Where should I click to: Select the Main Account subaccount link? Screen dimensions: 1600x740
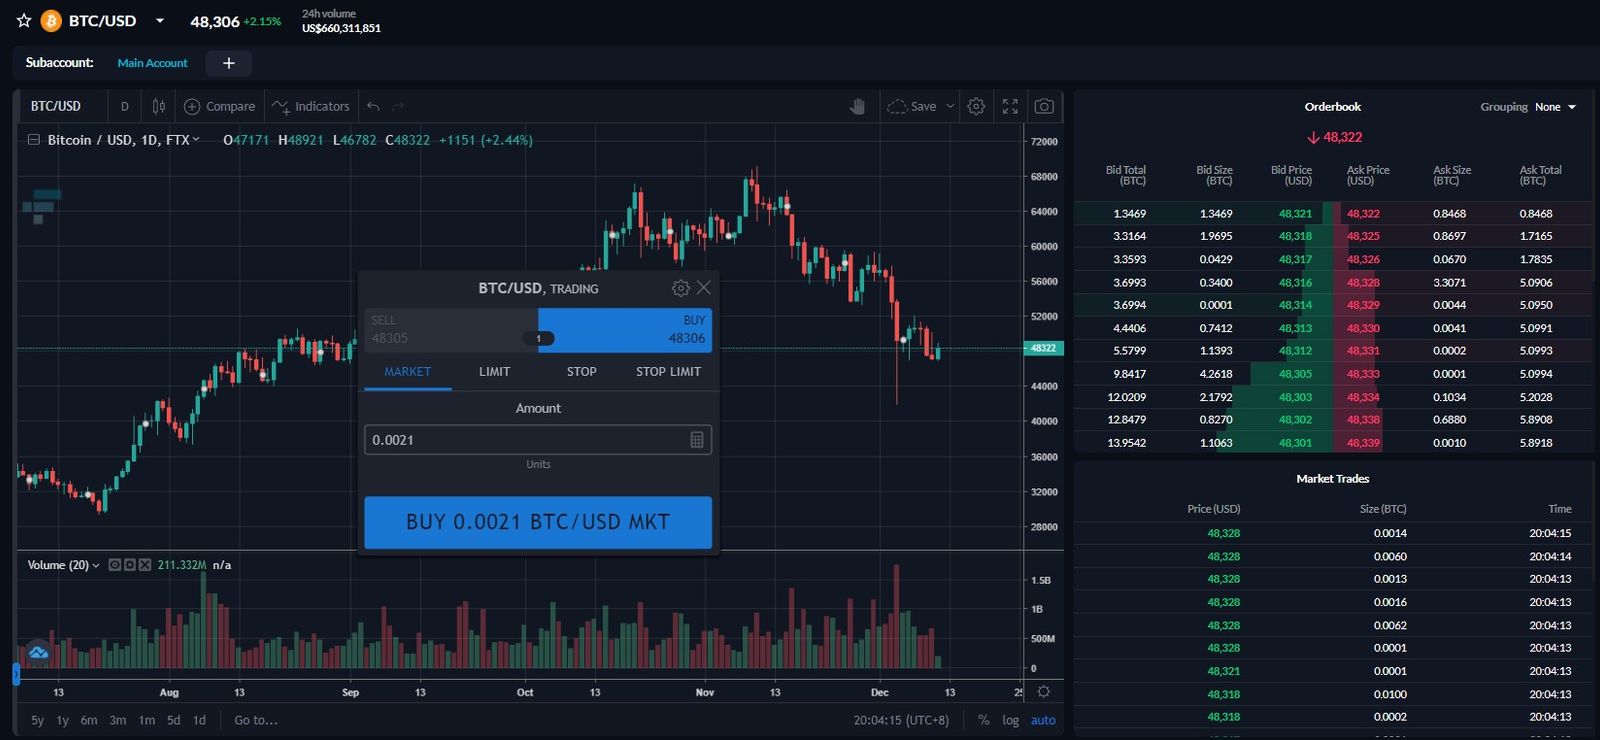click(152, 63)
